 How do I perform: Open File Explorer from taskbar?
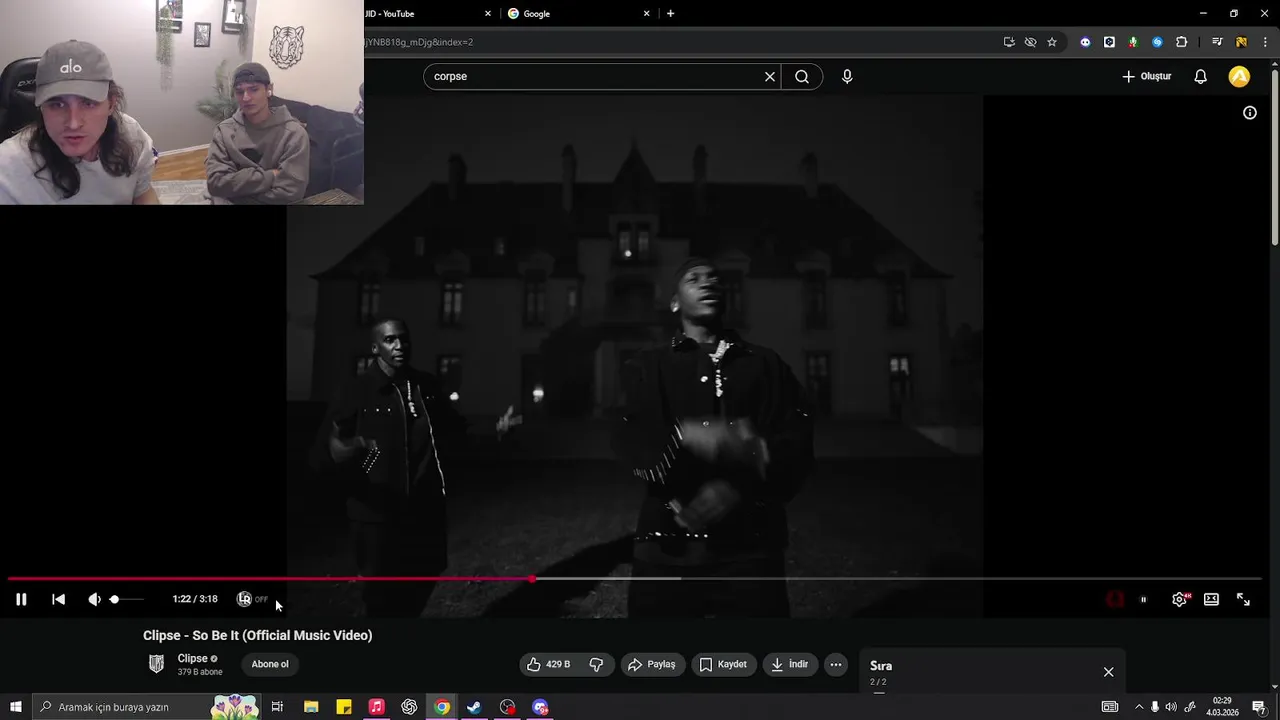click(x=311, y=707)
